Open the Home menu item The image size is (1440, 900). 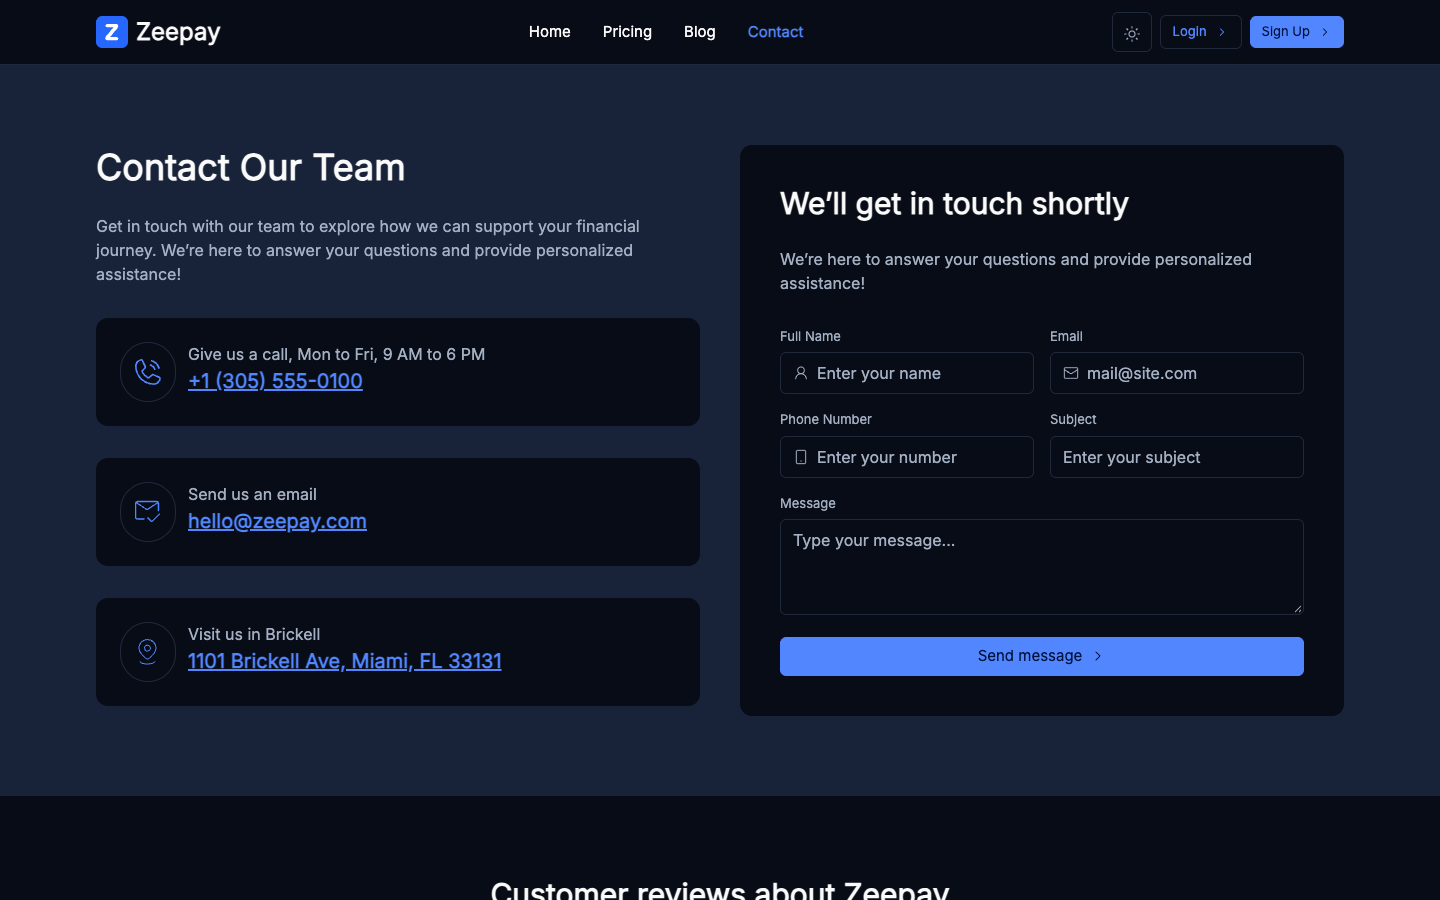(550, 32)
